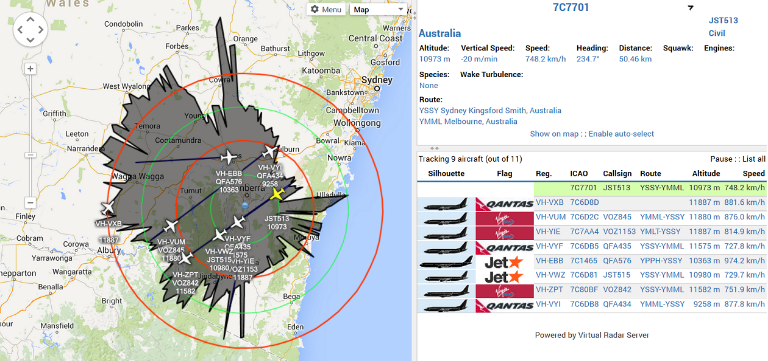Click the Pause tracking link
The height and width of the screenshot is (361, 768).
pyautogui.click(x=720, y=159)
